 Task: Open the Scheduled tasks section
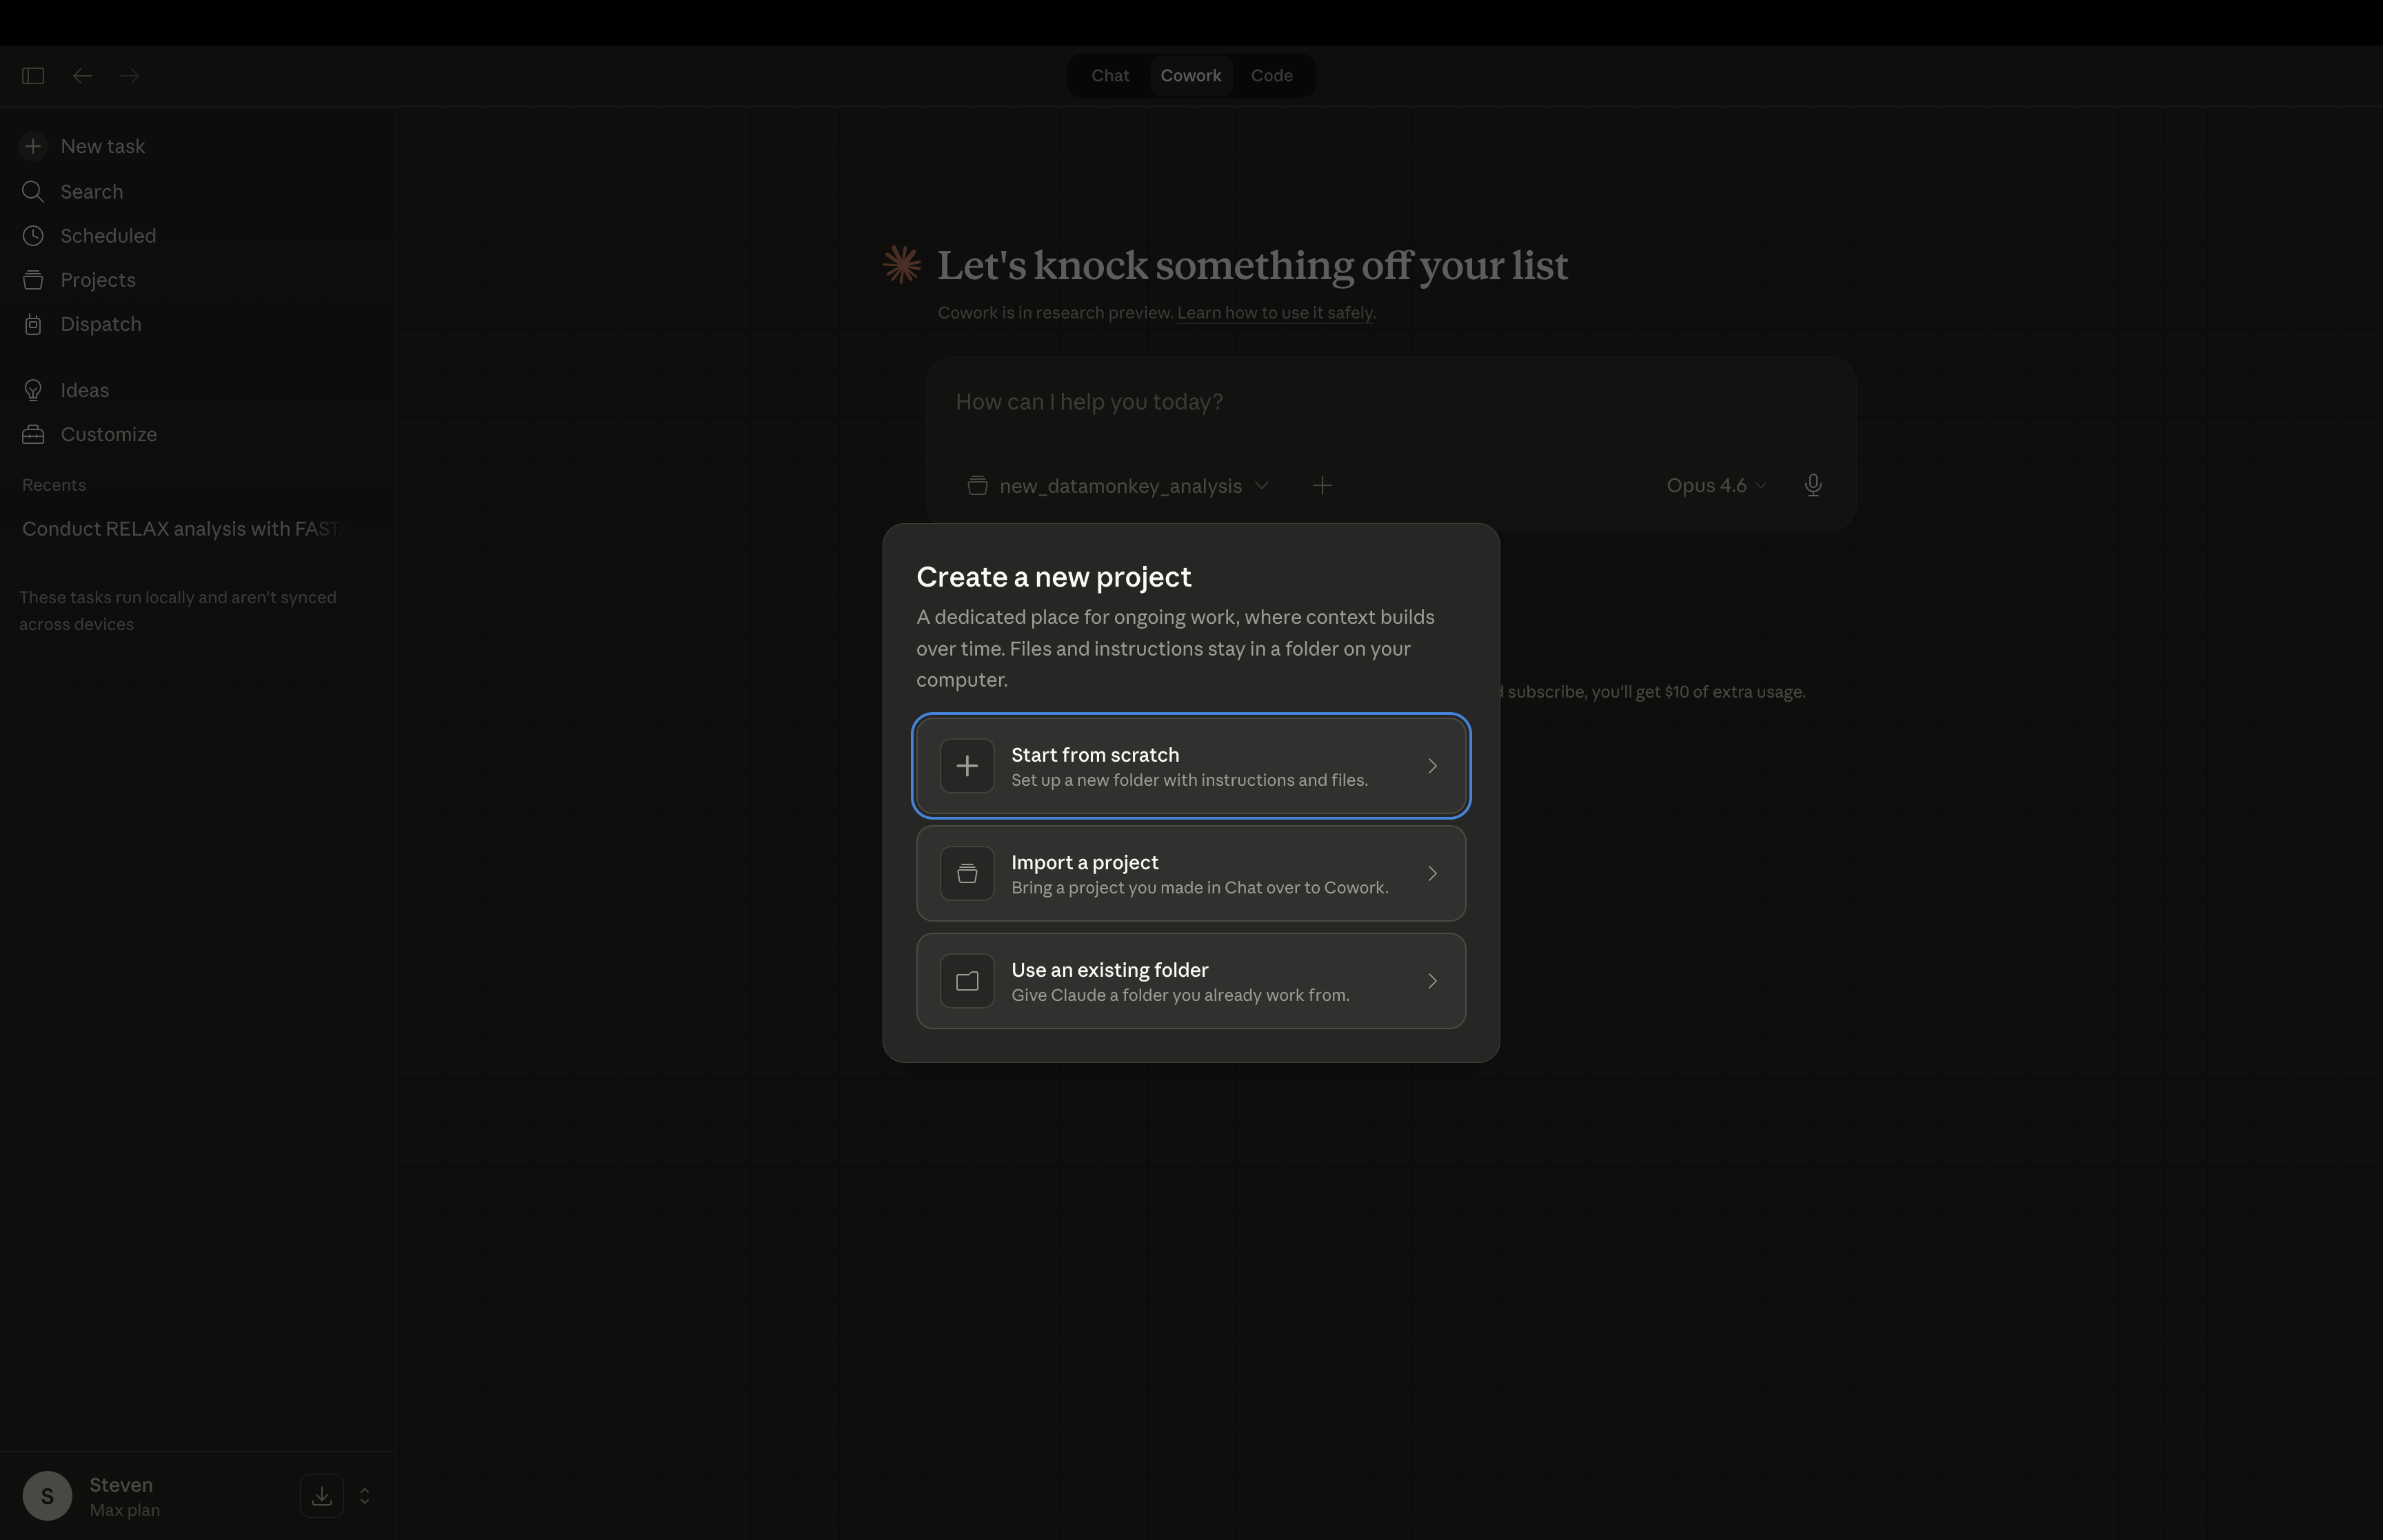click(107, 236)
